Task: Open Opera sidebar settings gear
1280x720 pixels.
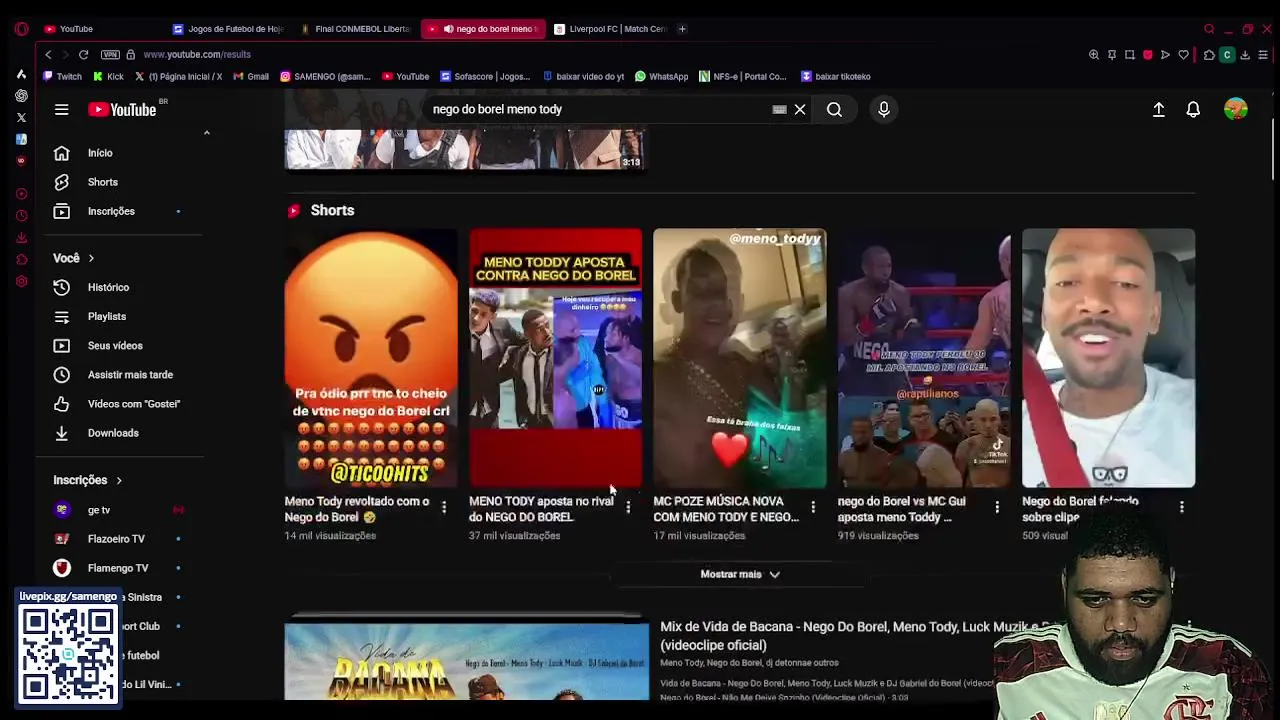Action: coord(21,281)
